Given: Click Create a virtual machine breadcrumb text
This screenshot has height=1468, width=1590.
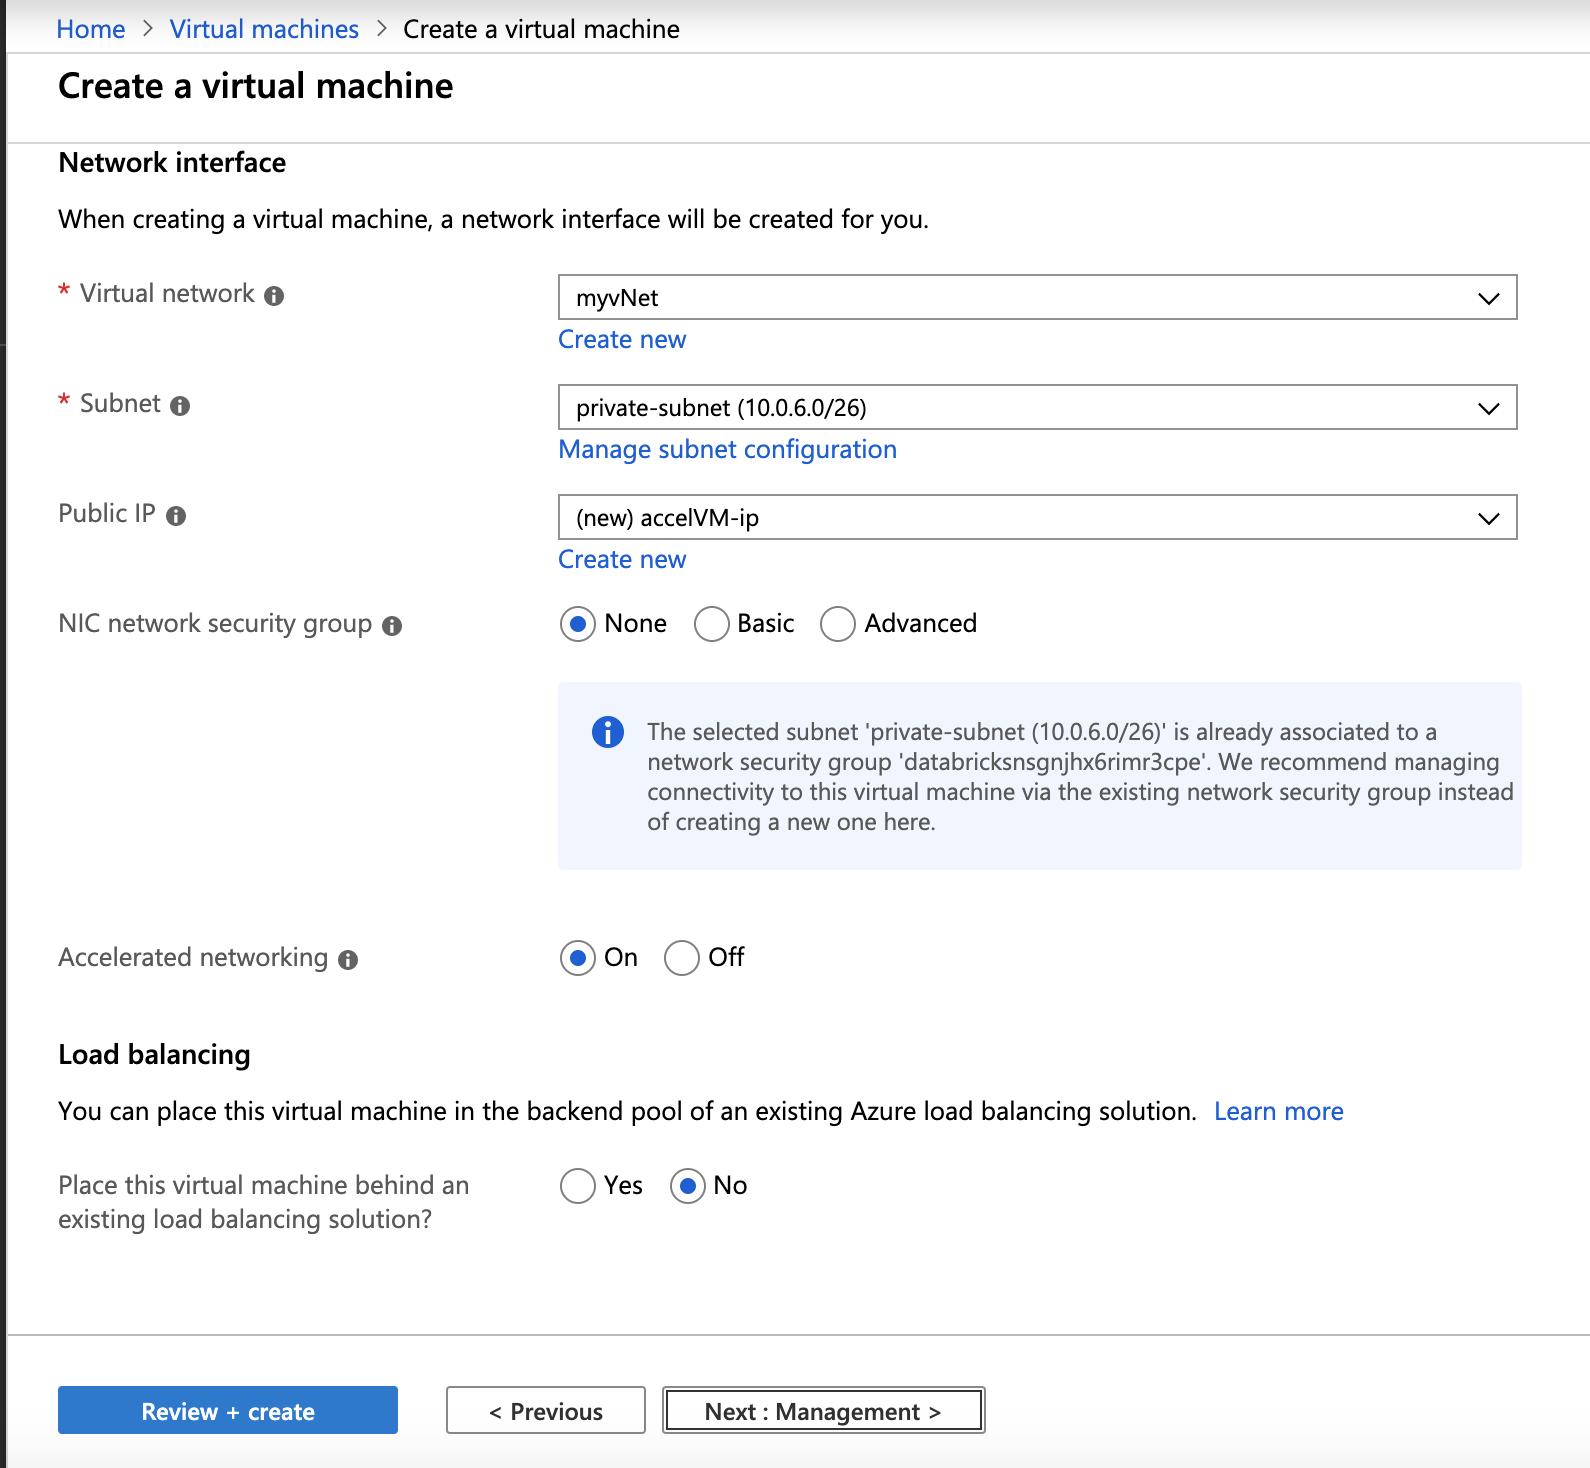Looking at the screenshot, I should (x=541, y=29).
